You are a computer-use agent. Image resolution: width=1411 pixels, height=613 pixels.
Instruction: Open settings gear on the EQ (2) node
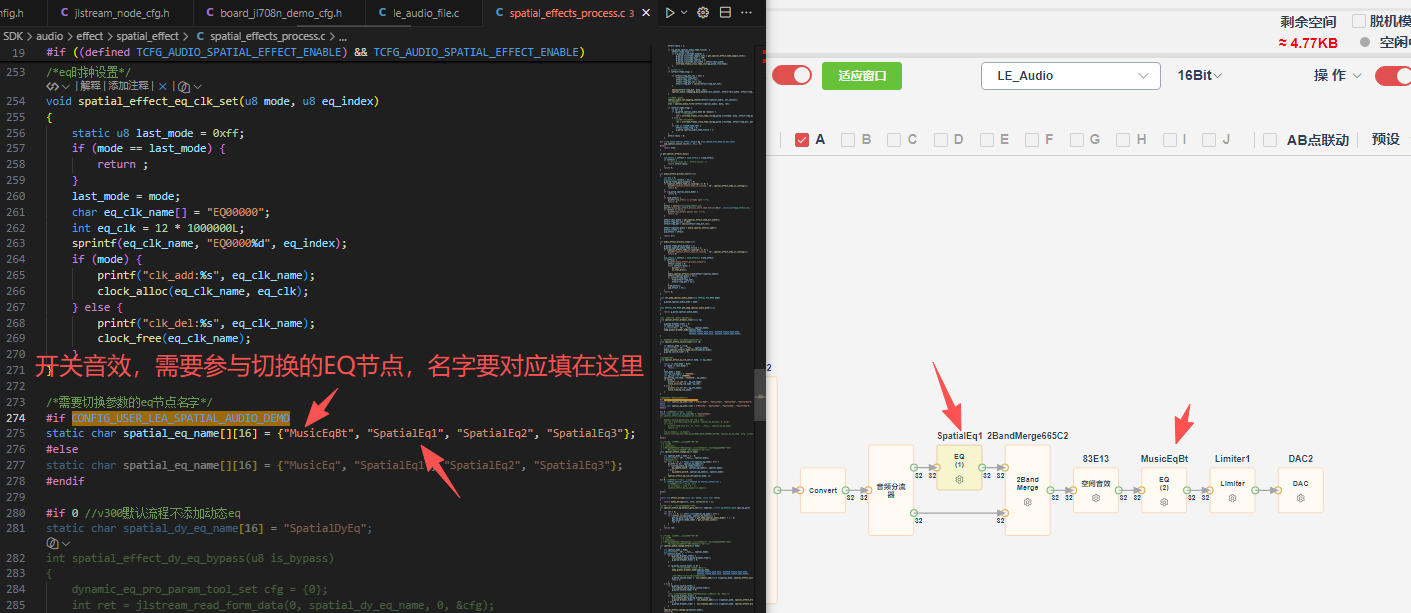coord(1164,502)
